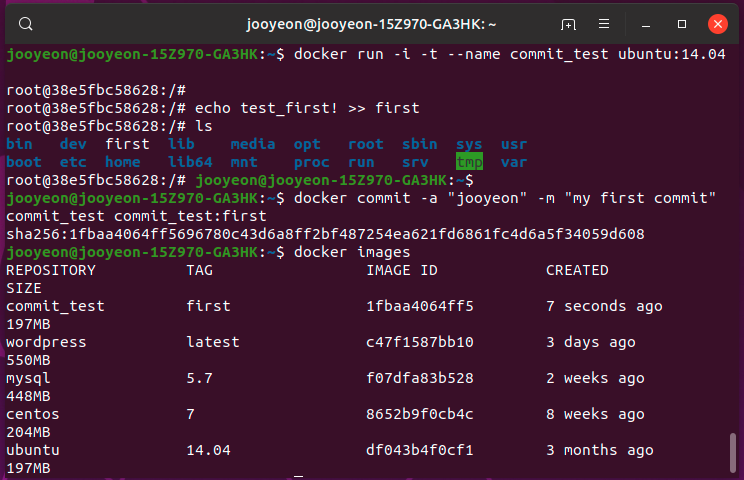Click the 'dev' directory name

click(73, 144)
